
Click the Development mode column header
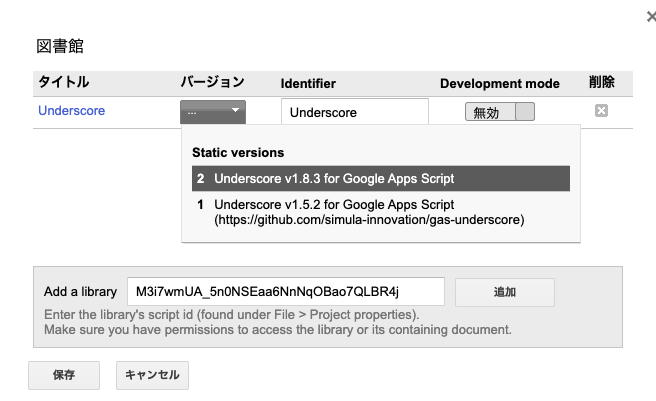point(499,83)
